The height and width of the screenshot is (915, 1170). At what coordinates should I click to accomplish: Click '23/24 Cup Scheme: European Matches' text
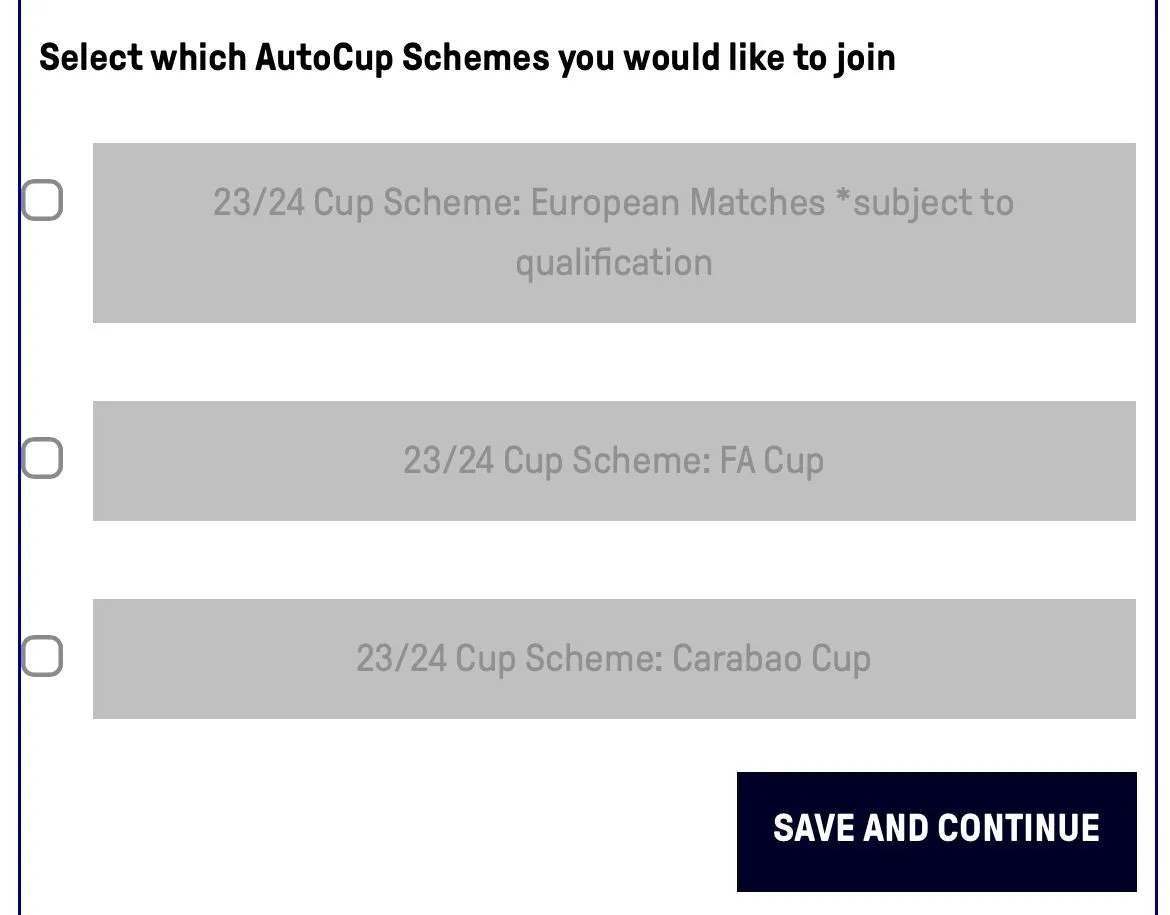[x=518, y=203]
